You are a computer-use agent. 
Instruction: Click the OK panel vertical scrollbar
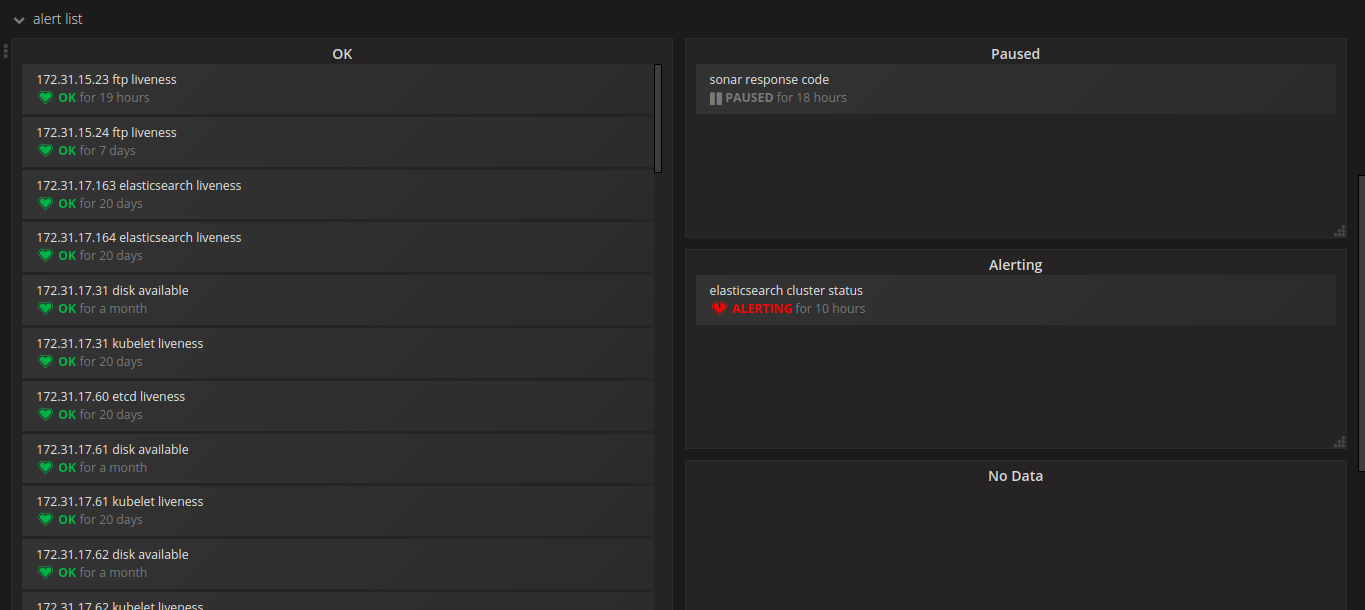[657, 118]
